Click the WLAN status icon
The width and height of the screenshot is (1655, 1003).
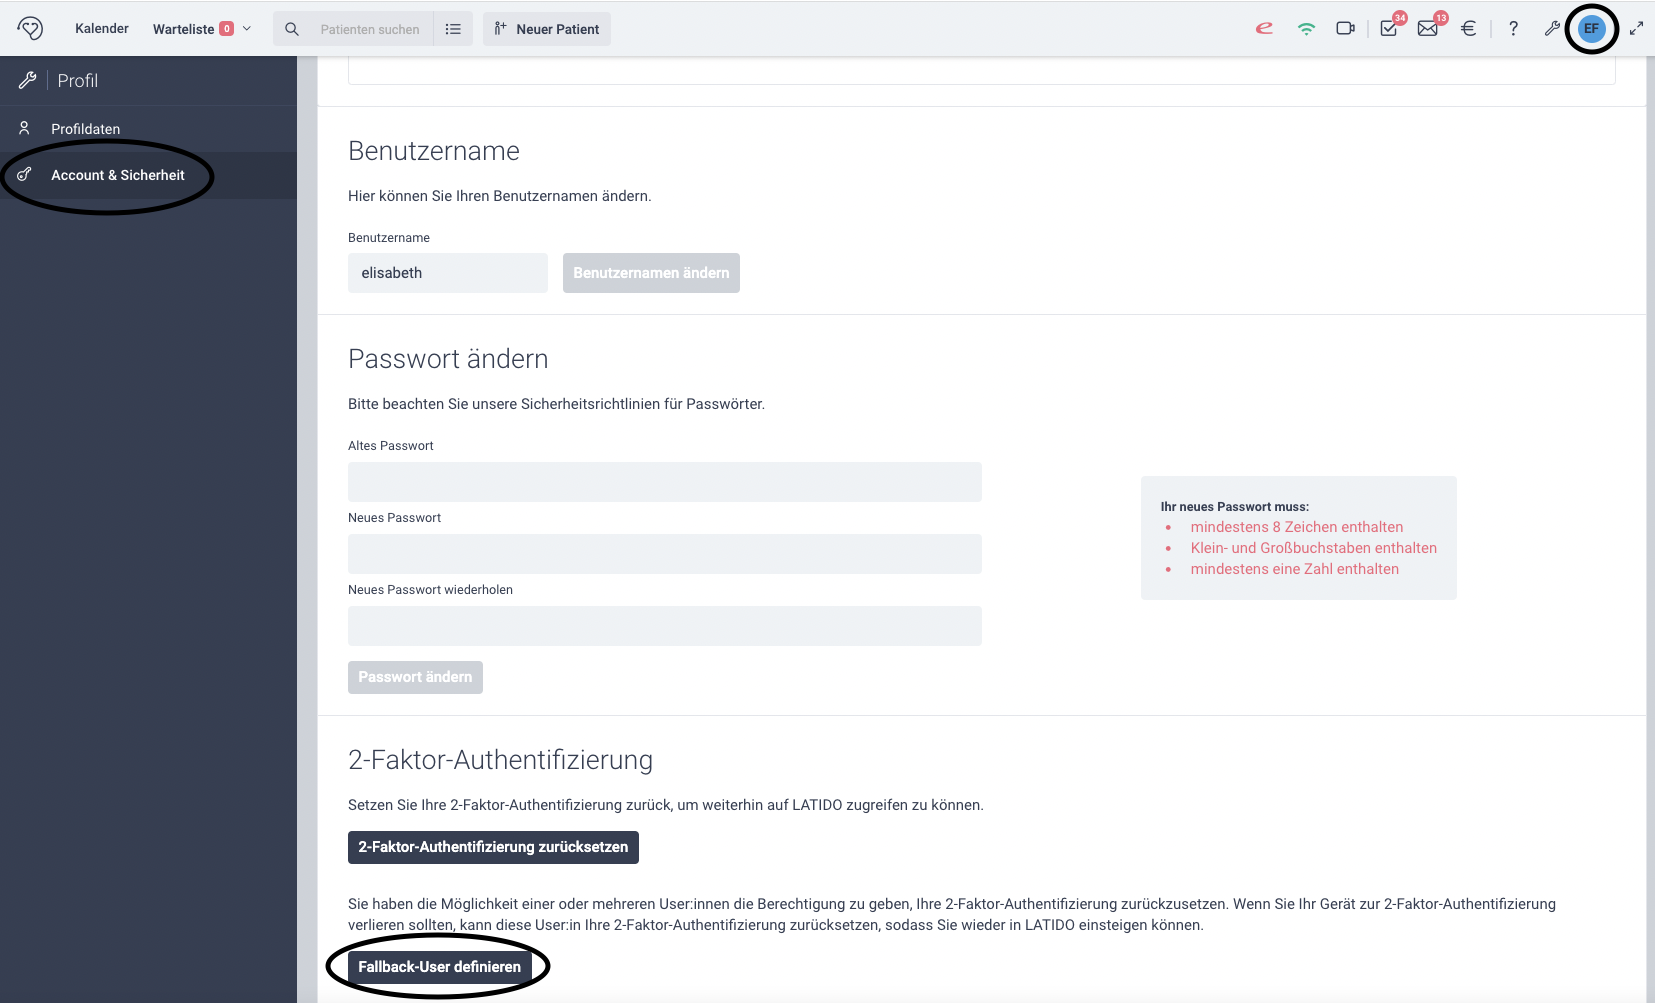pos(1306,28)
